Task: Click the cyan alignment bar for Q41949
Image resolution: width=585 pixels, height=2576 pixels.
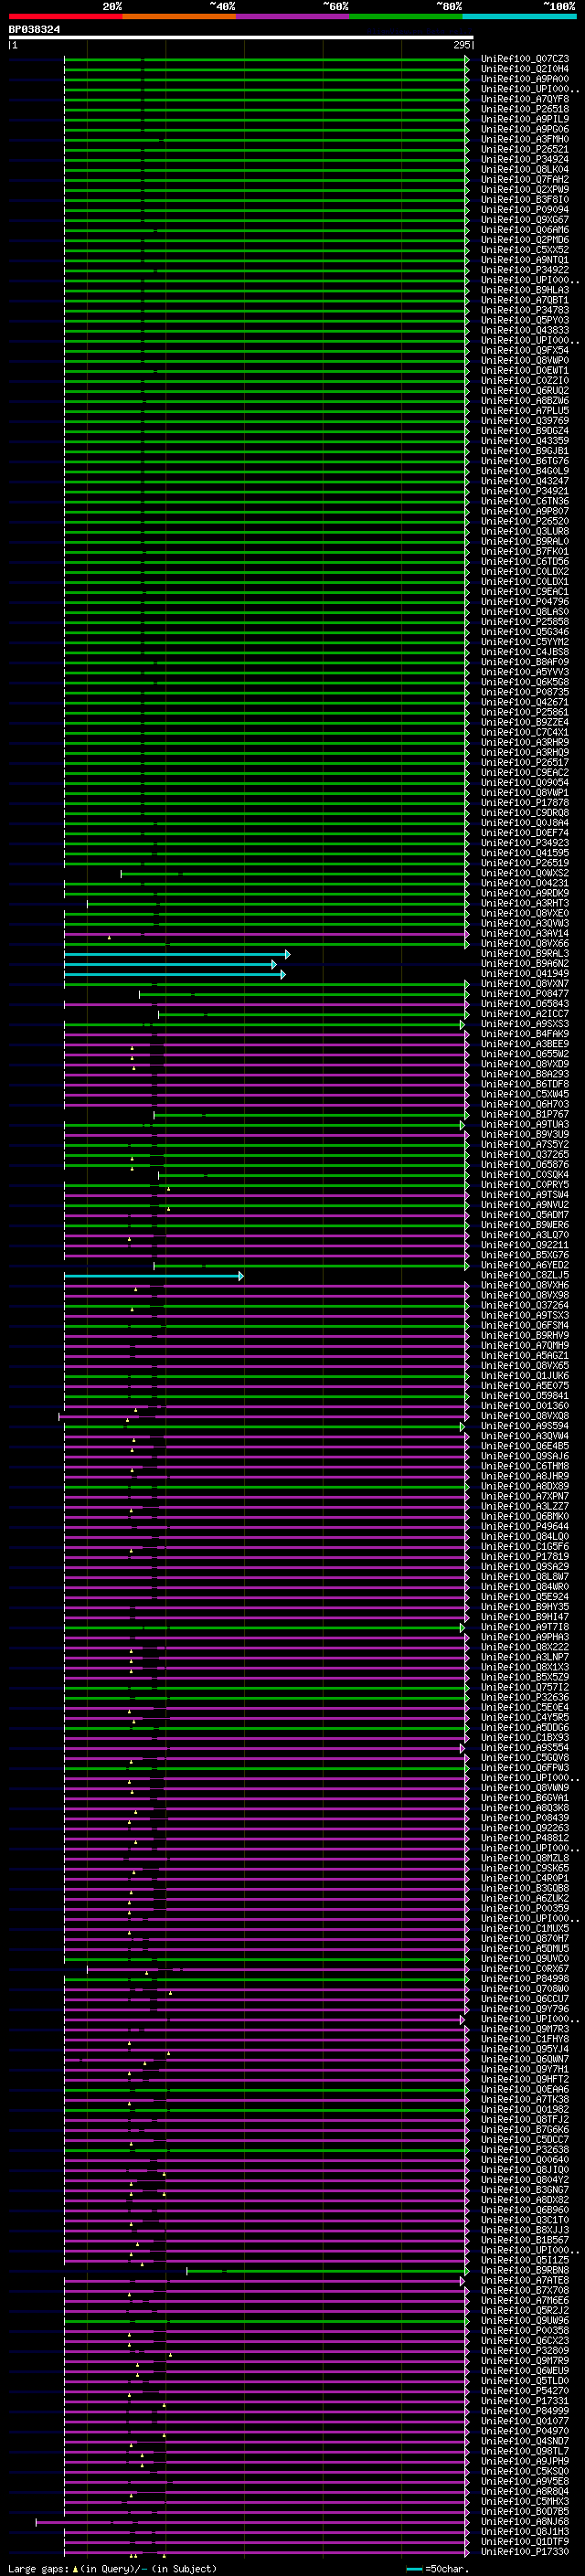Action: pos(175,974)
